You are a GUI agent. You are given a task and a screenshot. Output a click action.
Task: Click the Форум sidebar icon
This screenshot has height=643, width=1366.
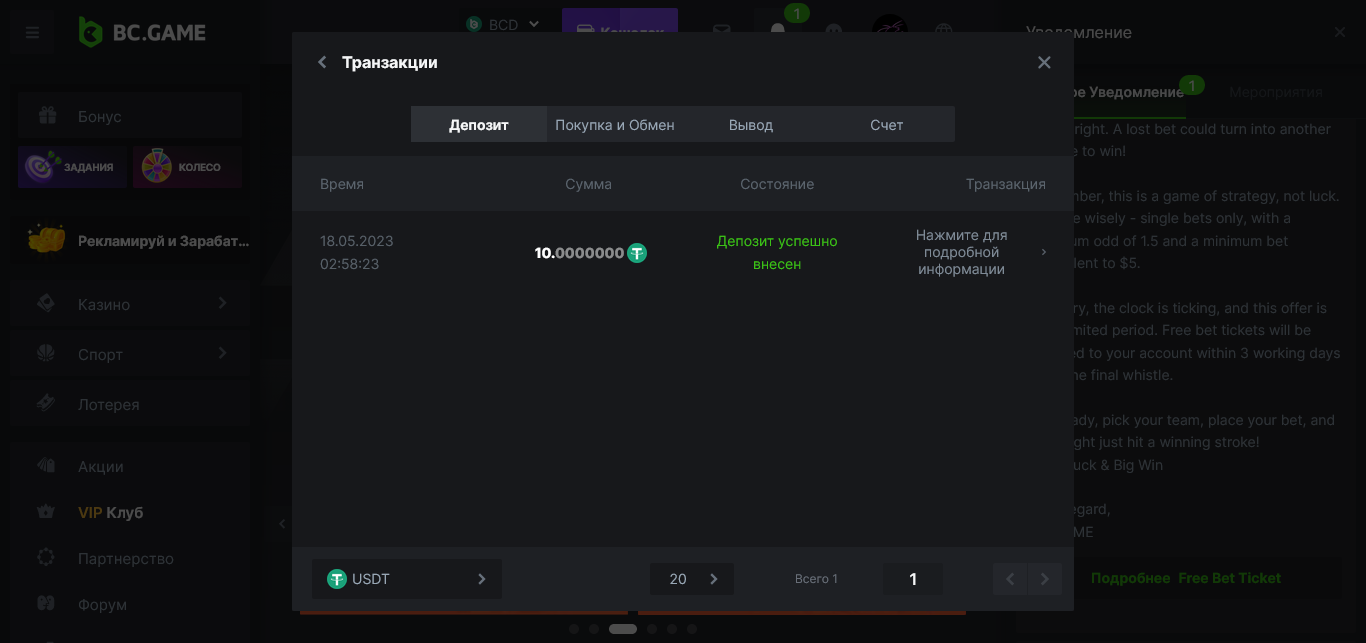tap(46, 603)
